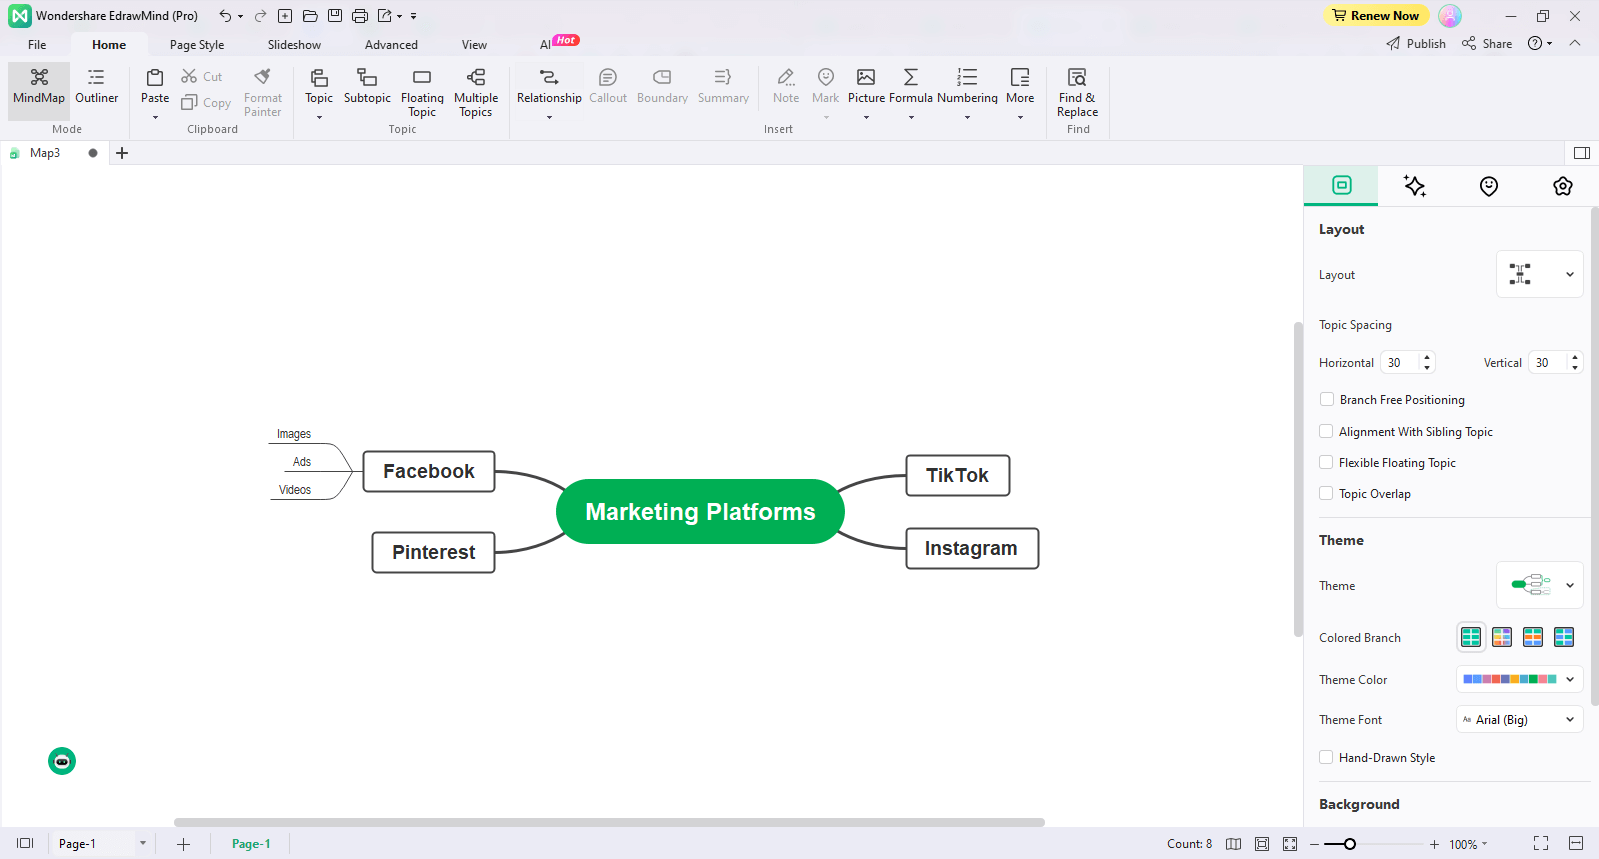Insert Multiple Topics
Viewport: 1599px width, 859px height.
pos(476,92)
